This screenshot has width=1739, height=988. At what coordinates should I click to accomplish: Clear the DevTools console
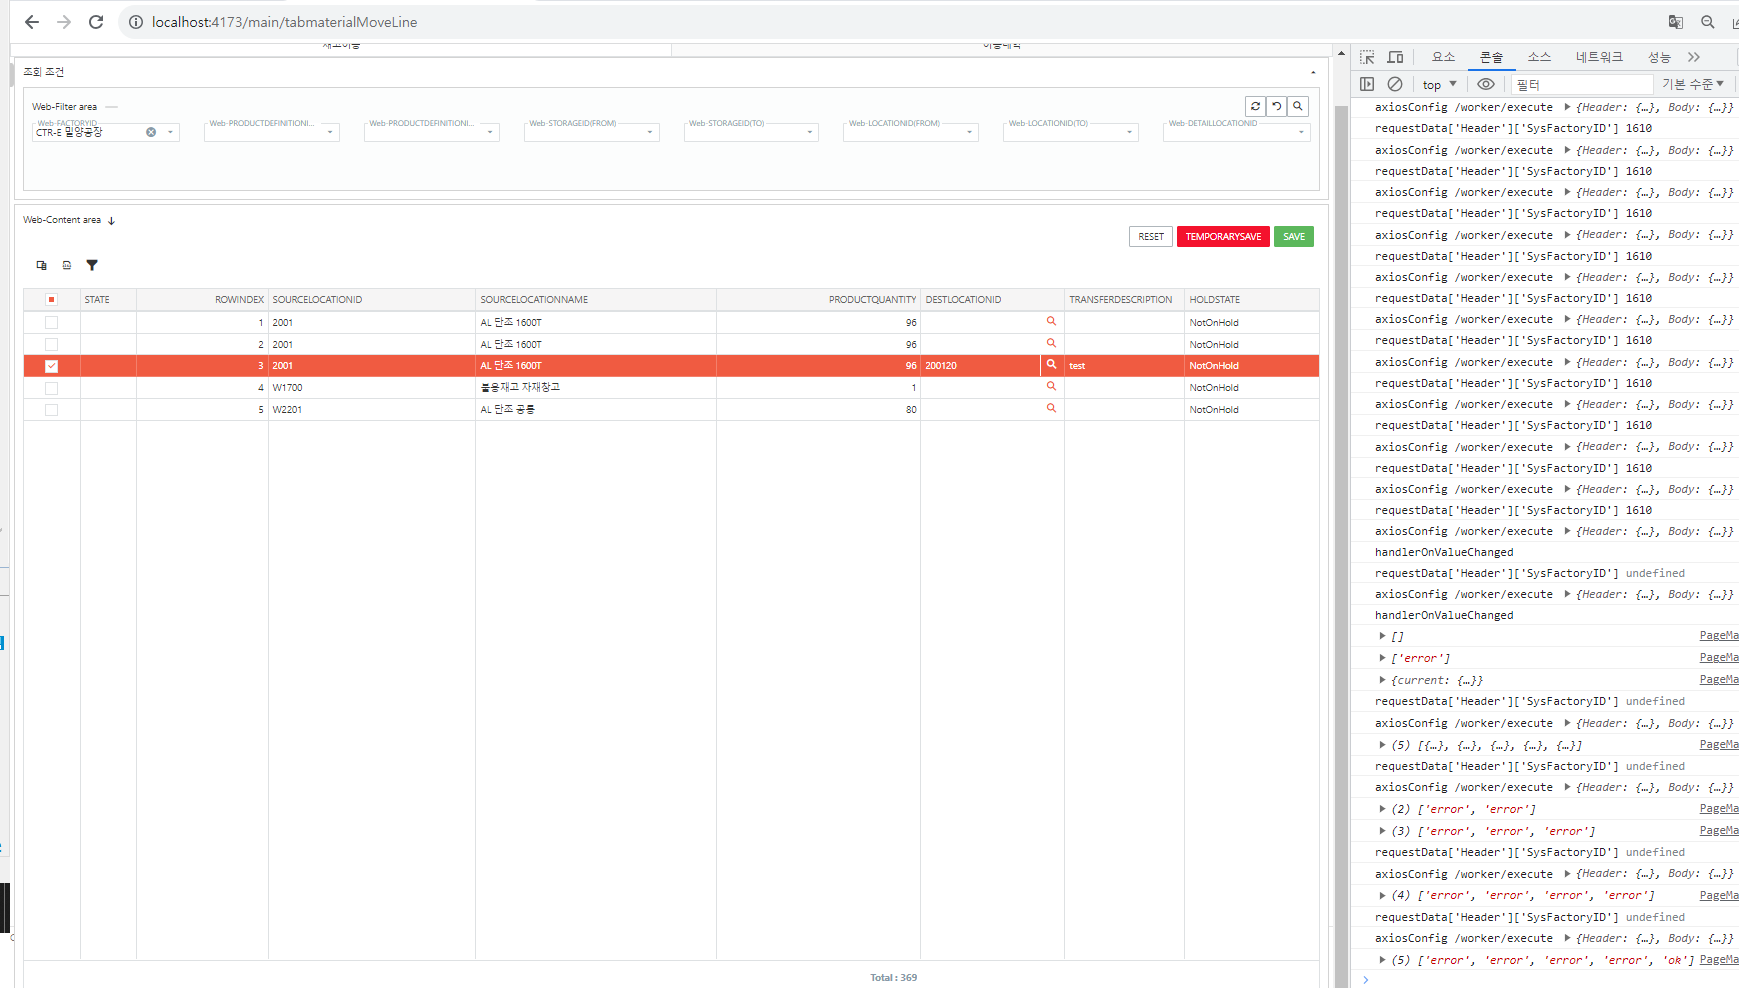[x=1395, y=84]
